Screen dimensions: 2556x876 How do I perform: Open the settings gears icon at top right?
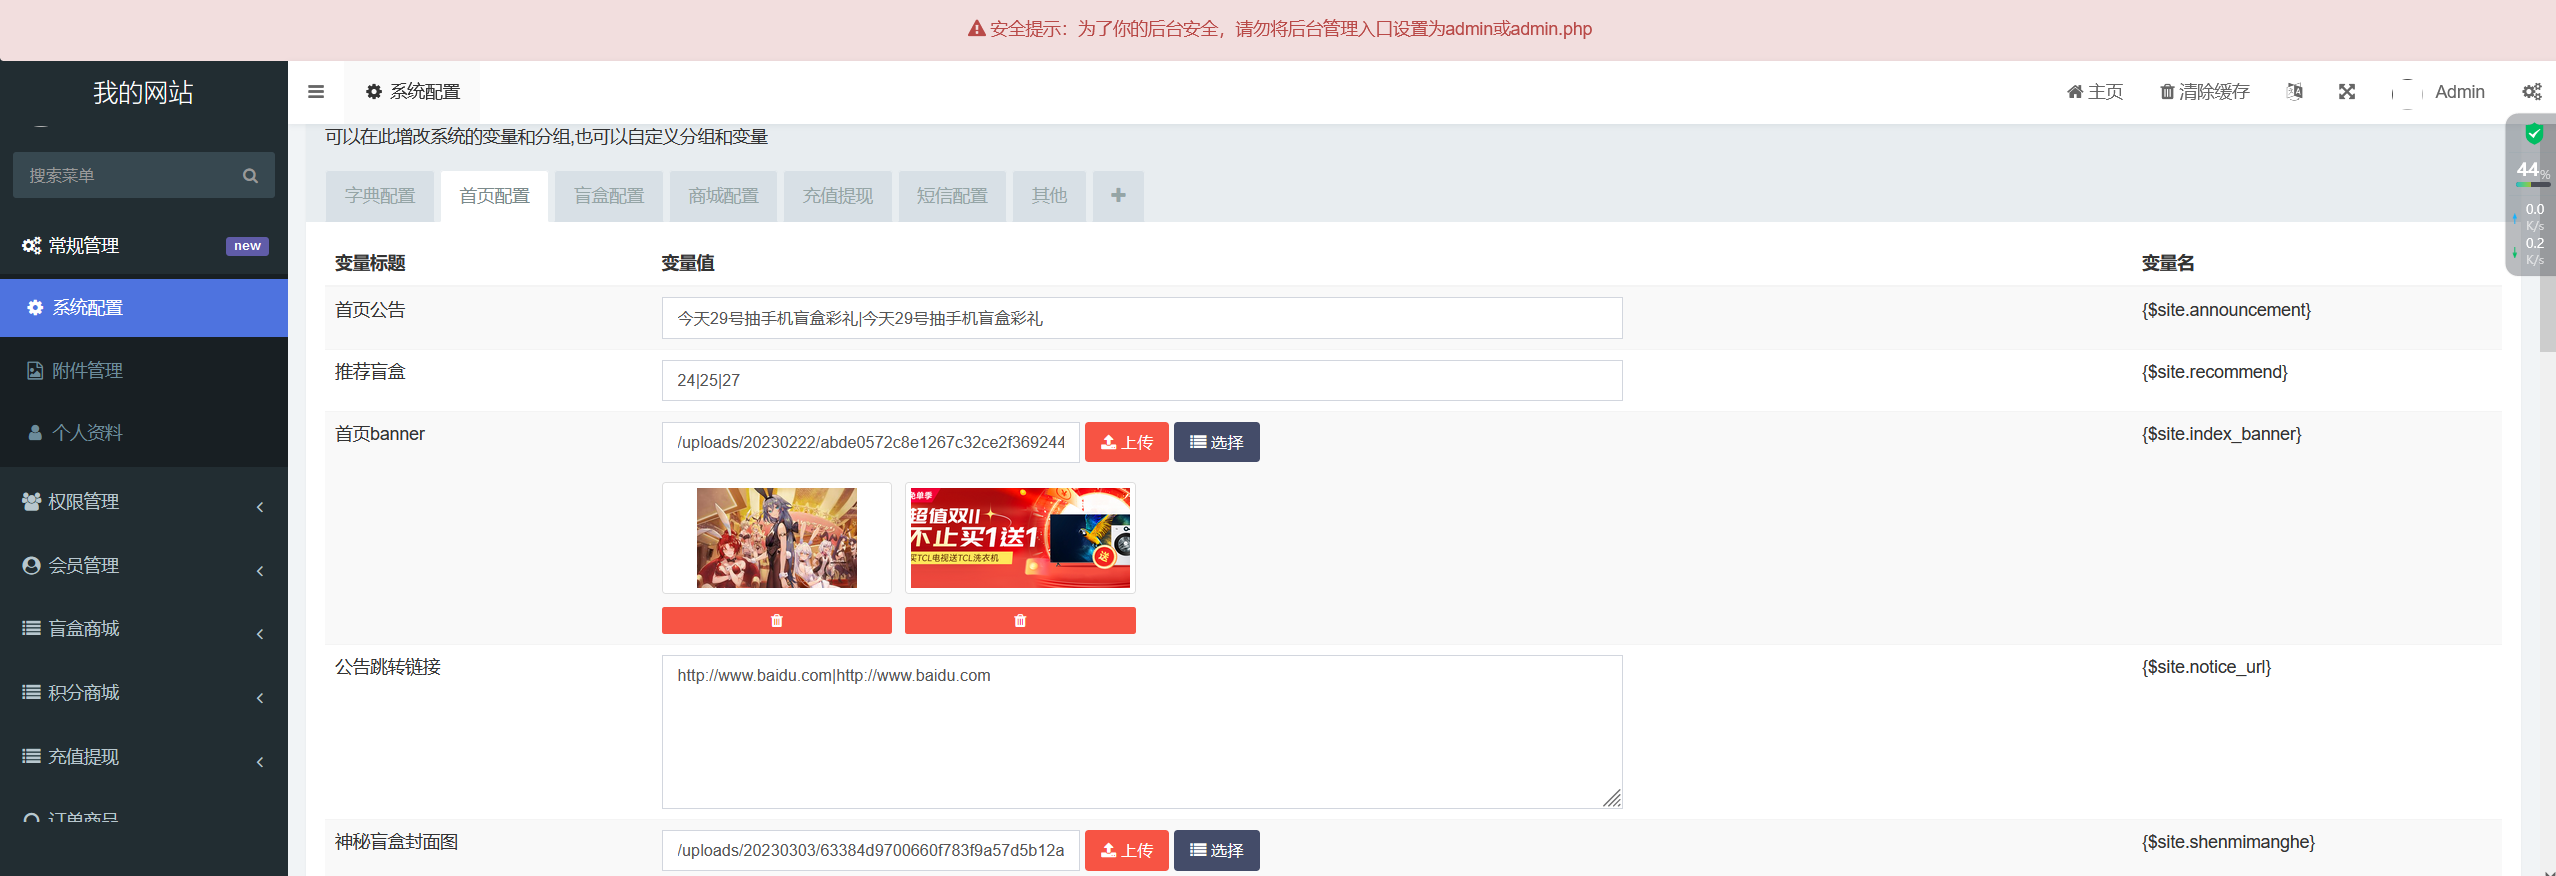click(2531, 92)
